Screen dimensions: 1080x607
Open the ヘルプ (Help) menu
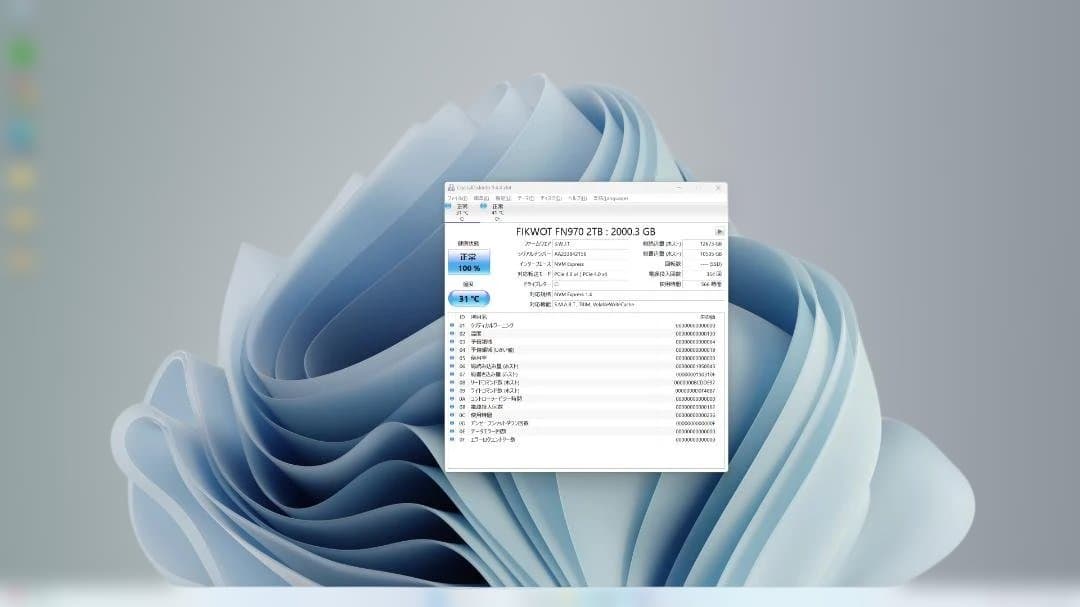577,198
